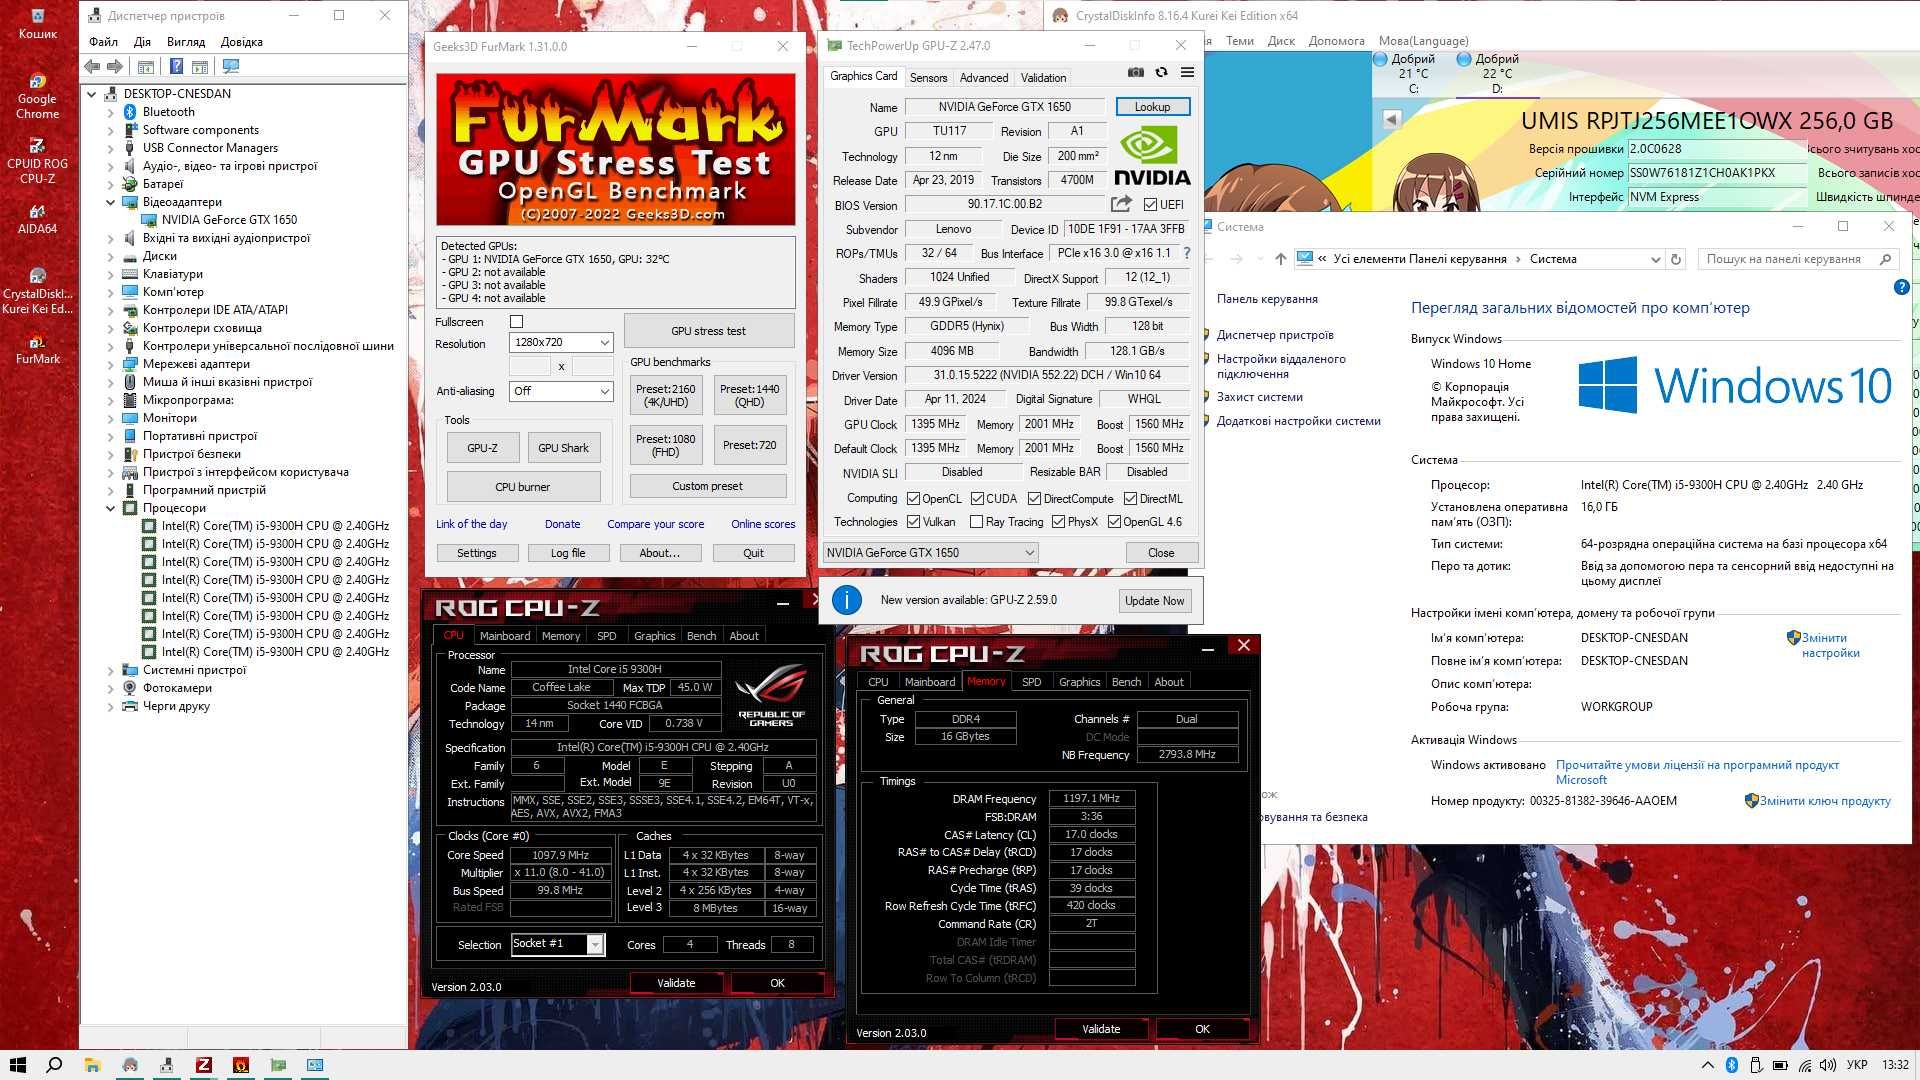The height and width of the screenshot is (1080, 1920).
Task: Expand the Bluetooth node in Device Manager
Action: point(111,112)
